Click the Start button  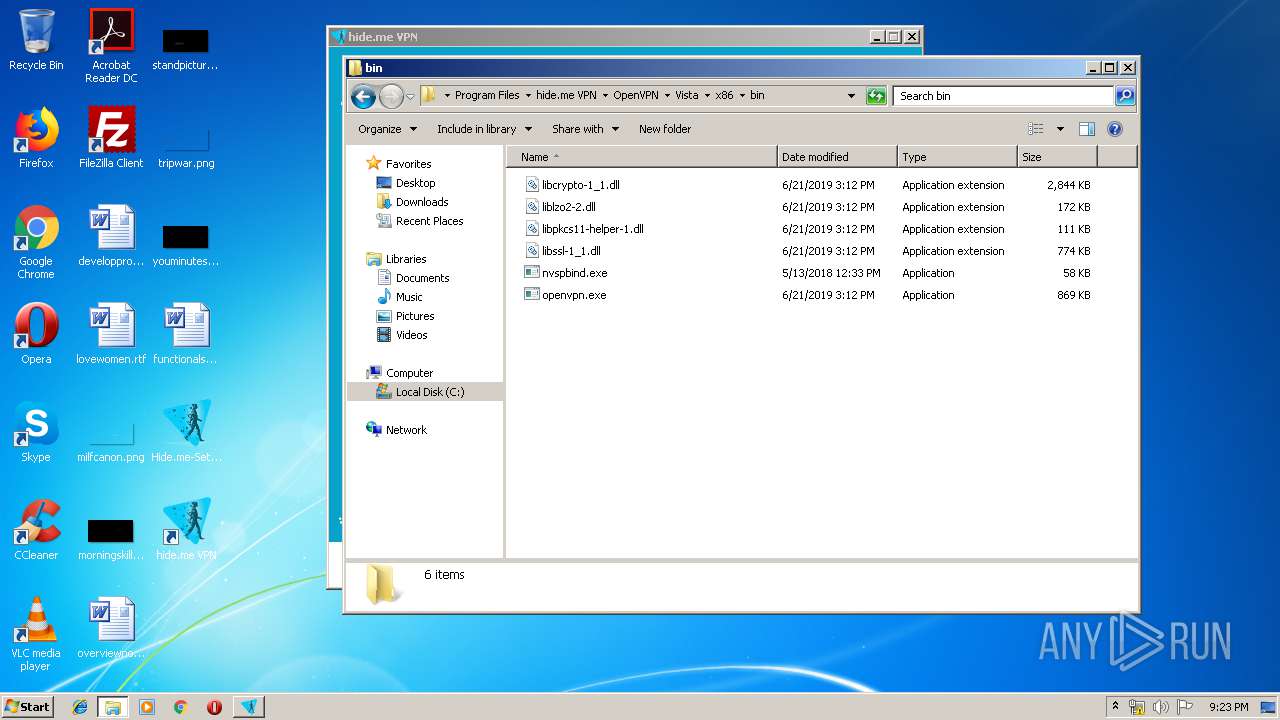pyautogui.click(x=28, y=706)
